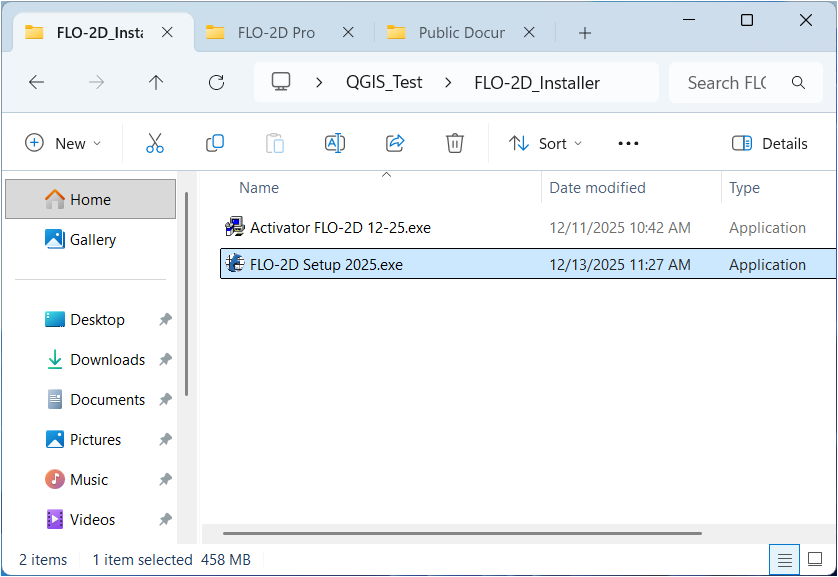This screenshot has width=838, height=577.
Task: Click the Delete trash can icon
Action: pyautogui.click(x=455, y=143)
